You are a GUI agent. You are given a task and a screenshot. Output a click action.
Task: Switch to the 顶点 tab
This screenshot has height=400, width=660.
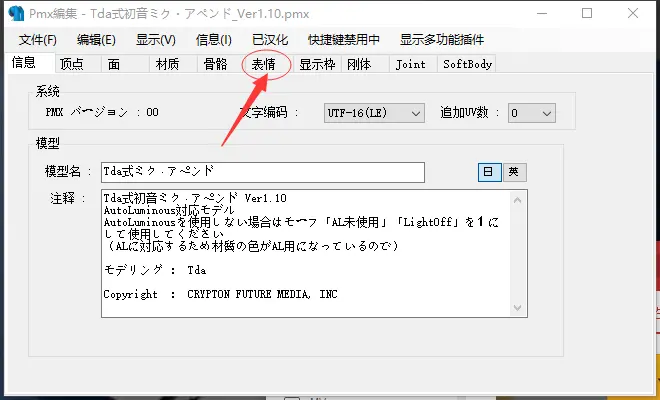(x=79, y=64)
